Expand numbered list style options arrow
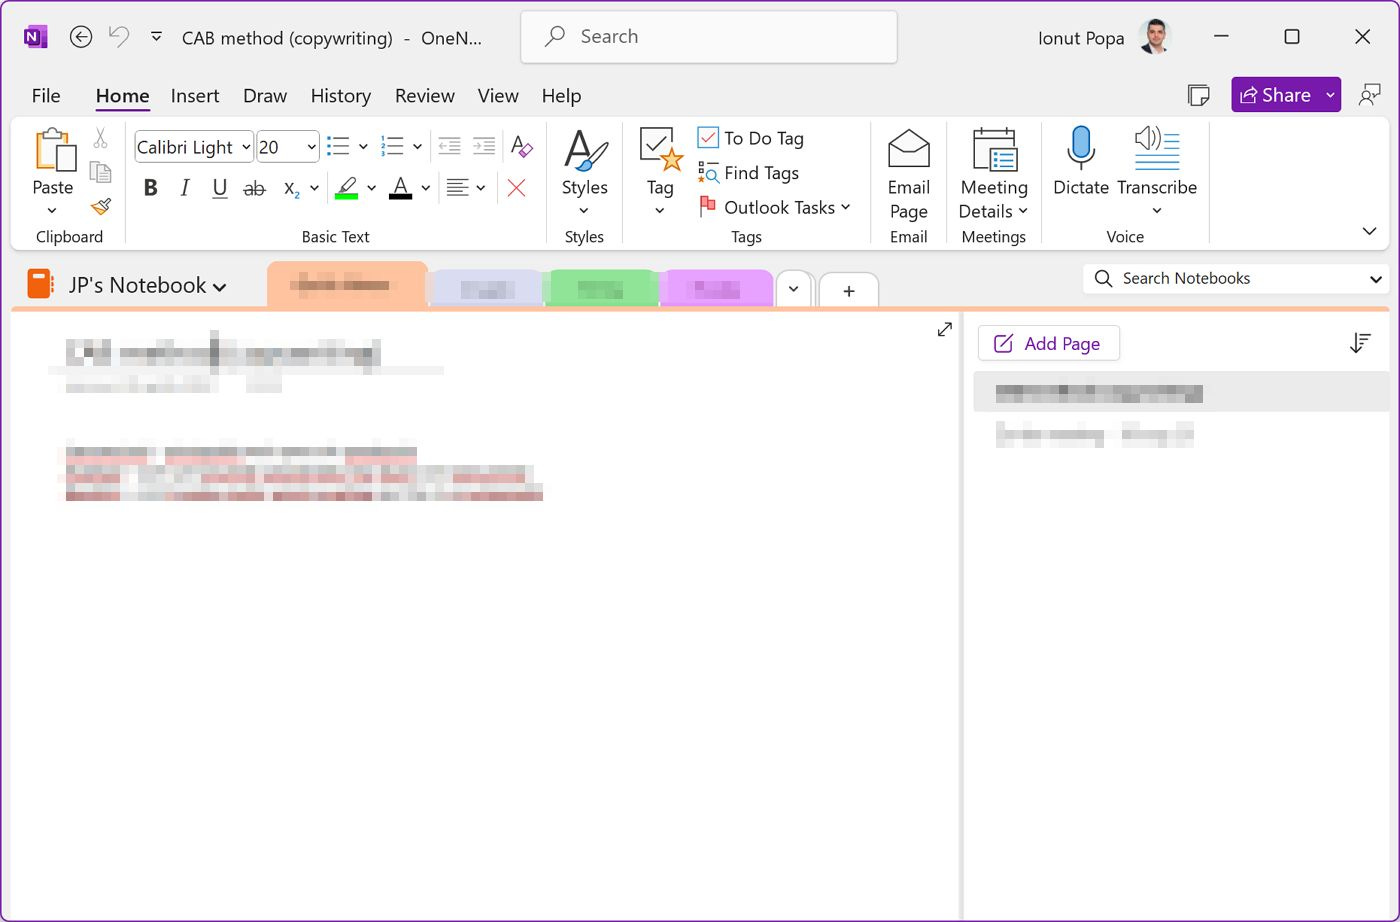Screen dimensions: 1400x922 (x=417, y=147)
